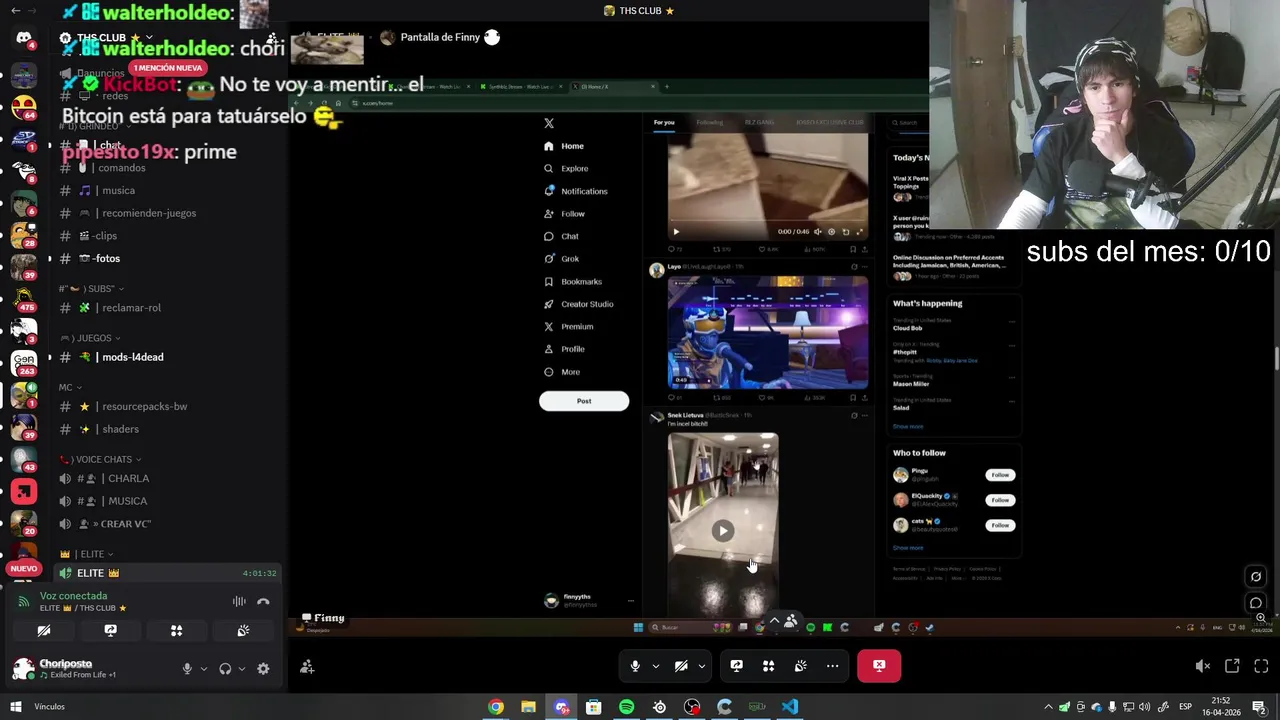1280x720 pixels.
Task: Launch Spotify from the Windows taskbar
Action: (626, 707)
